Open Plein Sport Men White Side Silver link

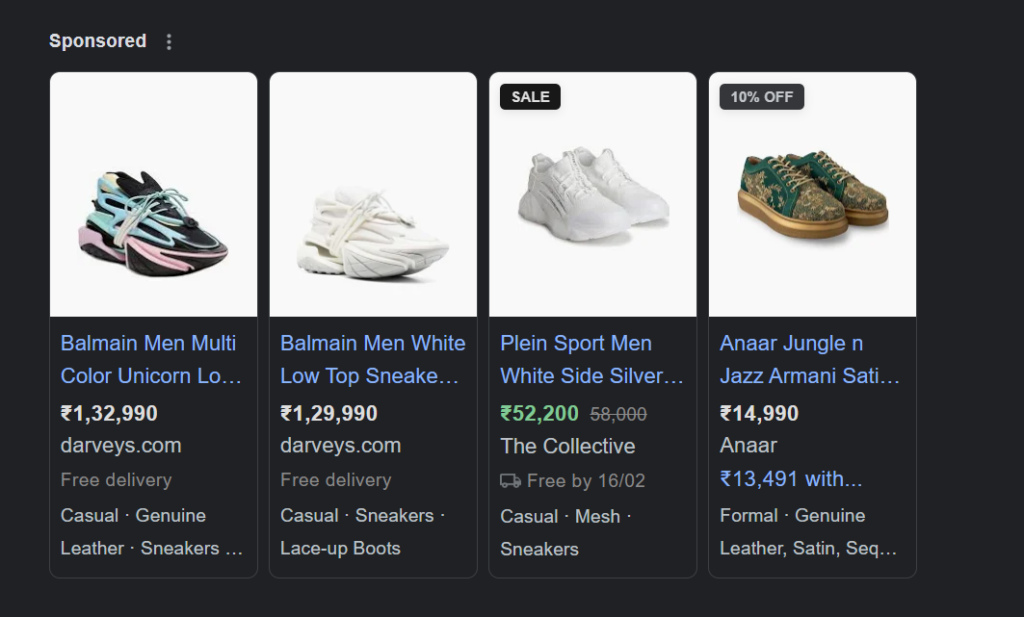[x=592, y=359]
